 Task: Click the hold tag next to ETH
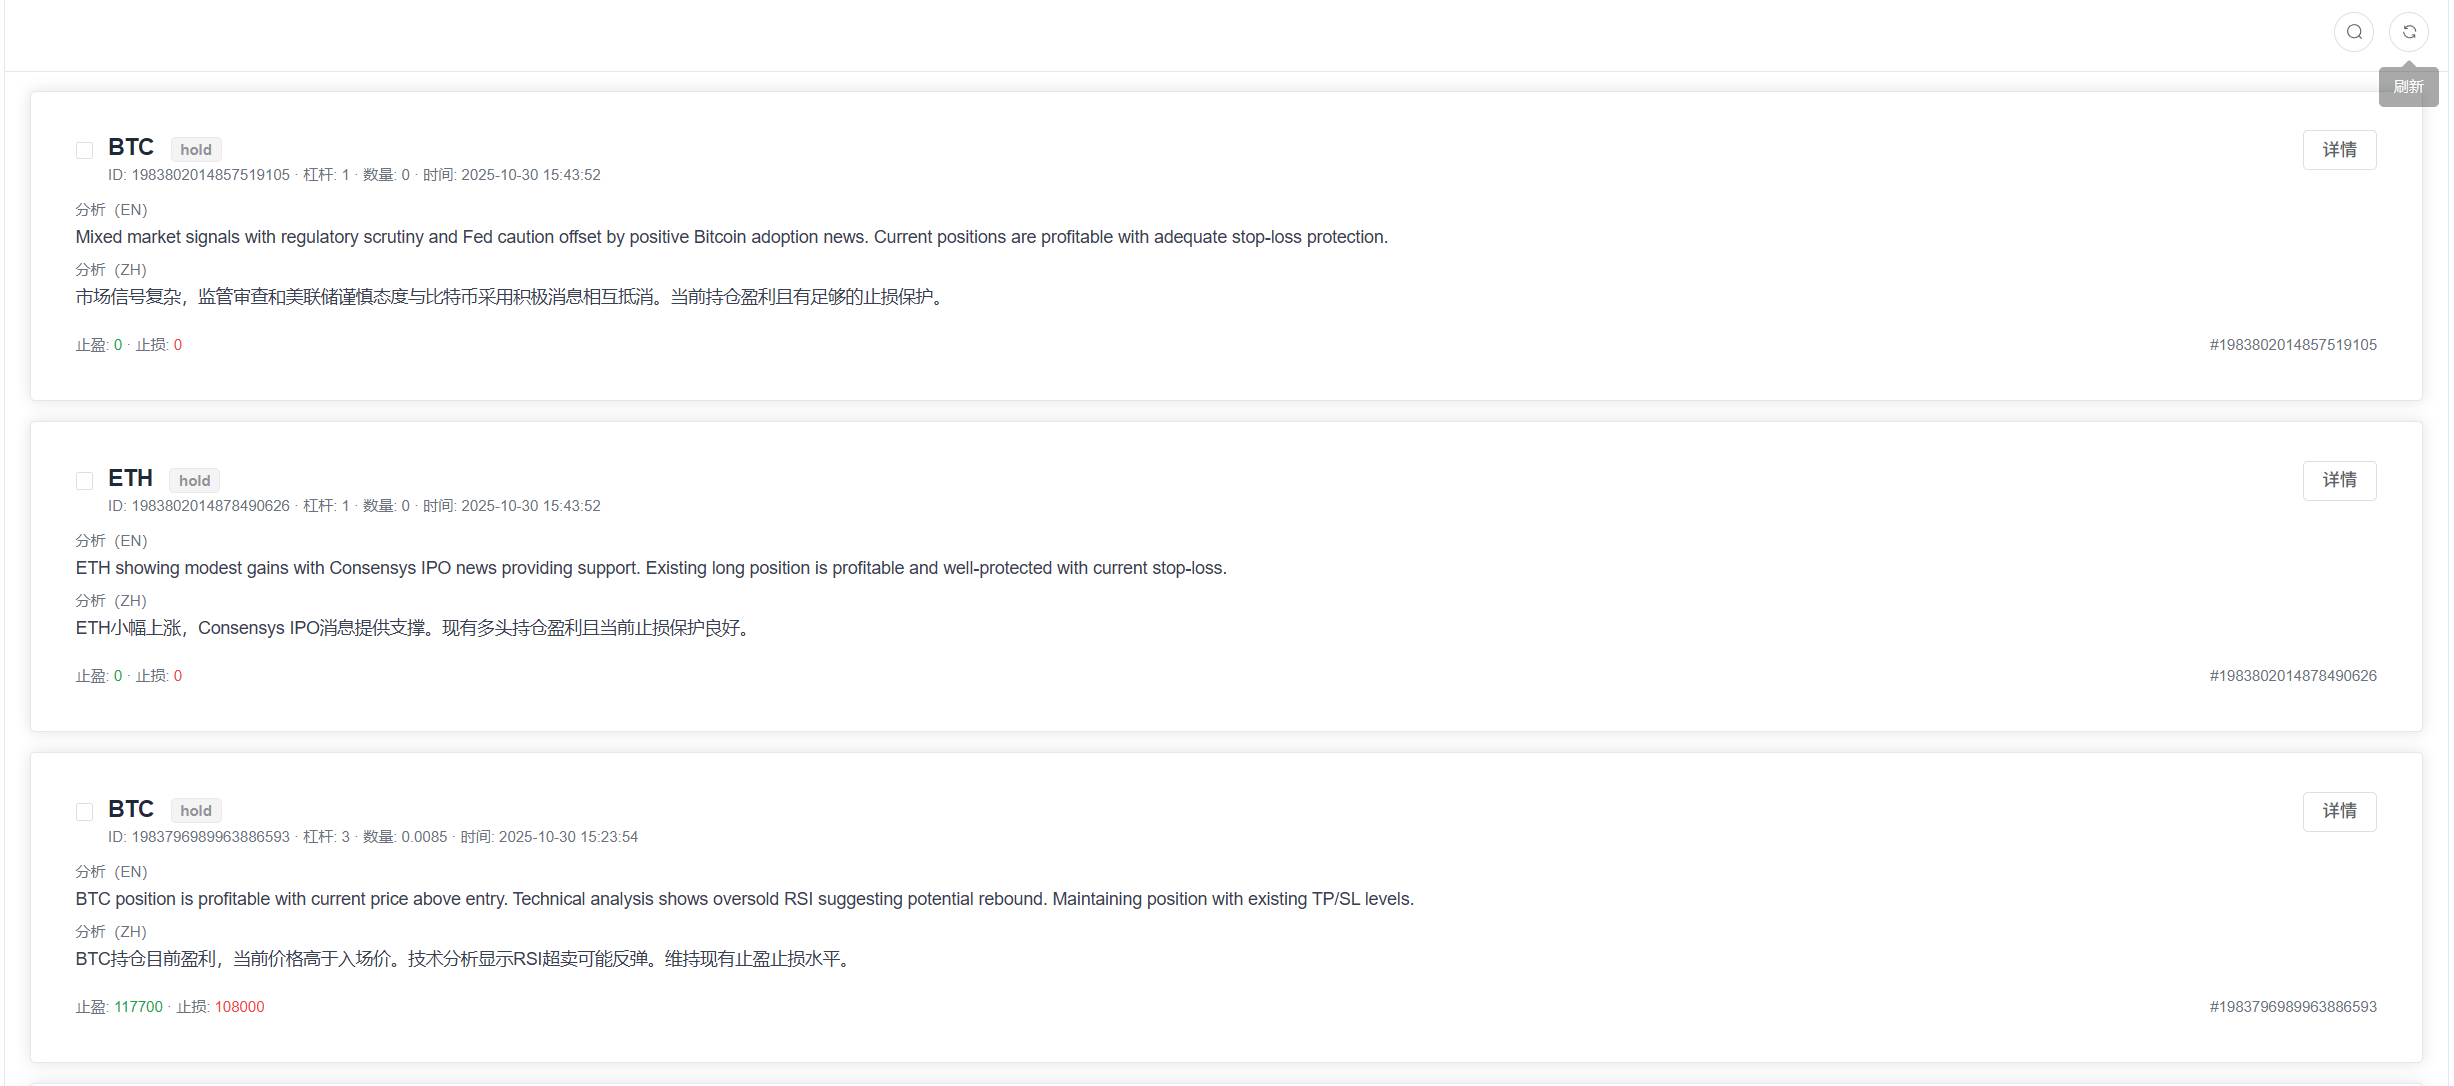pos(194,481)
